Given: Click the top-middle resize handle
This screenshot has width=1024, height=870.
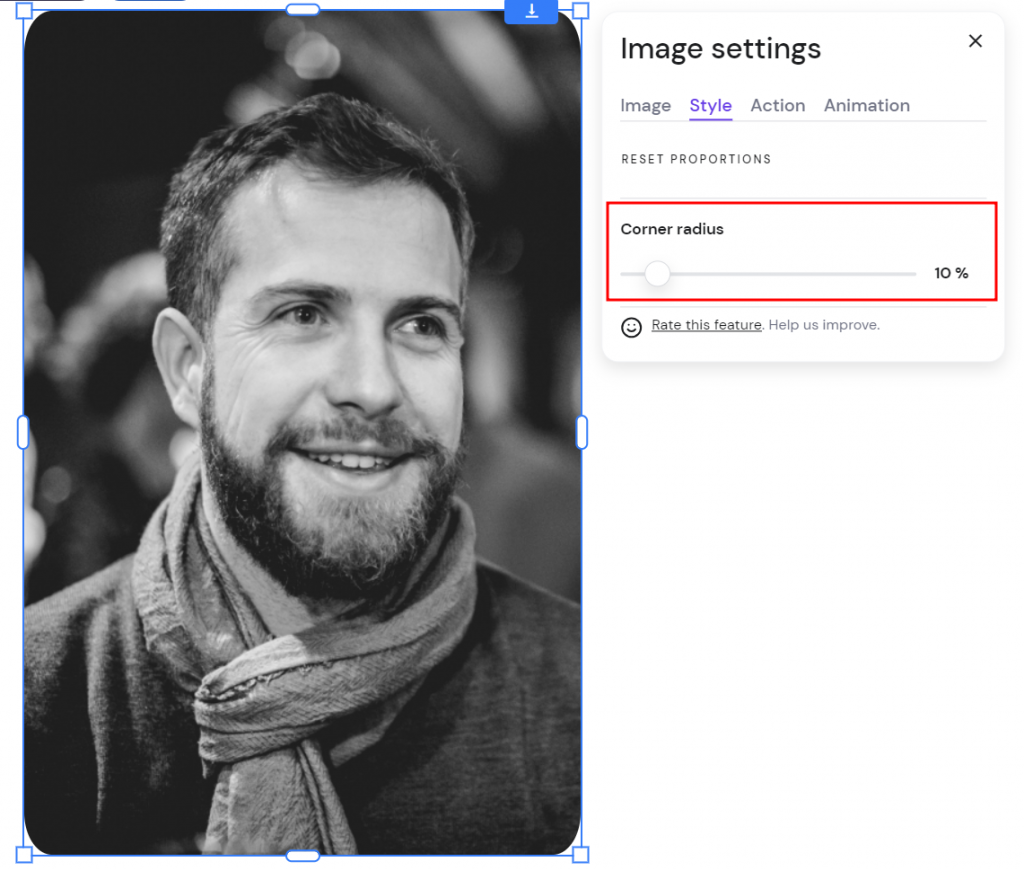Looking at the screenshot, I should point(302,10).
